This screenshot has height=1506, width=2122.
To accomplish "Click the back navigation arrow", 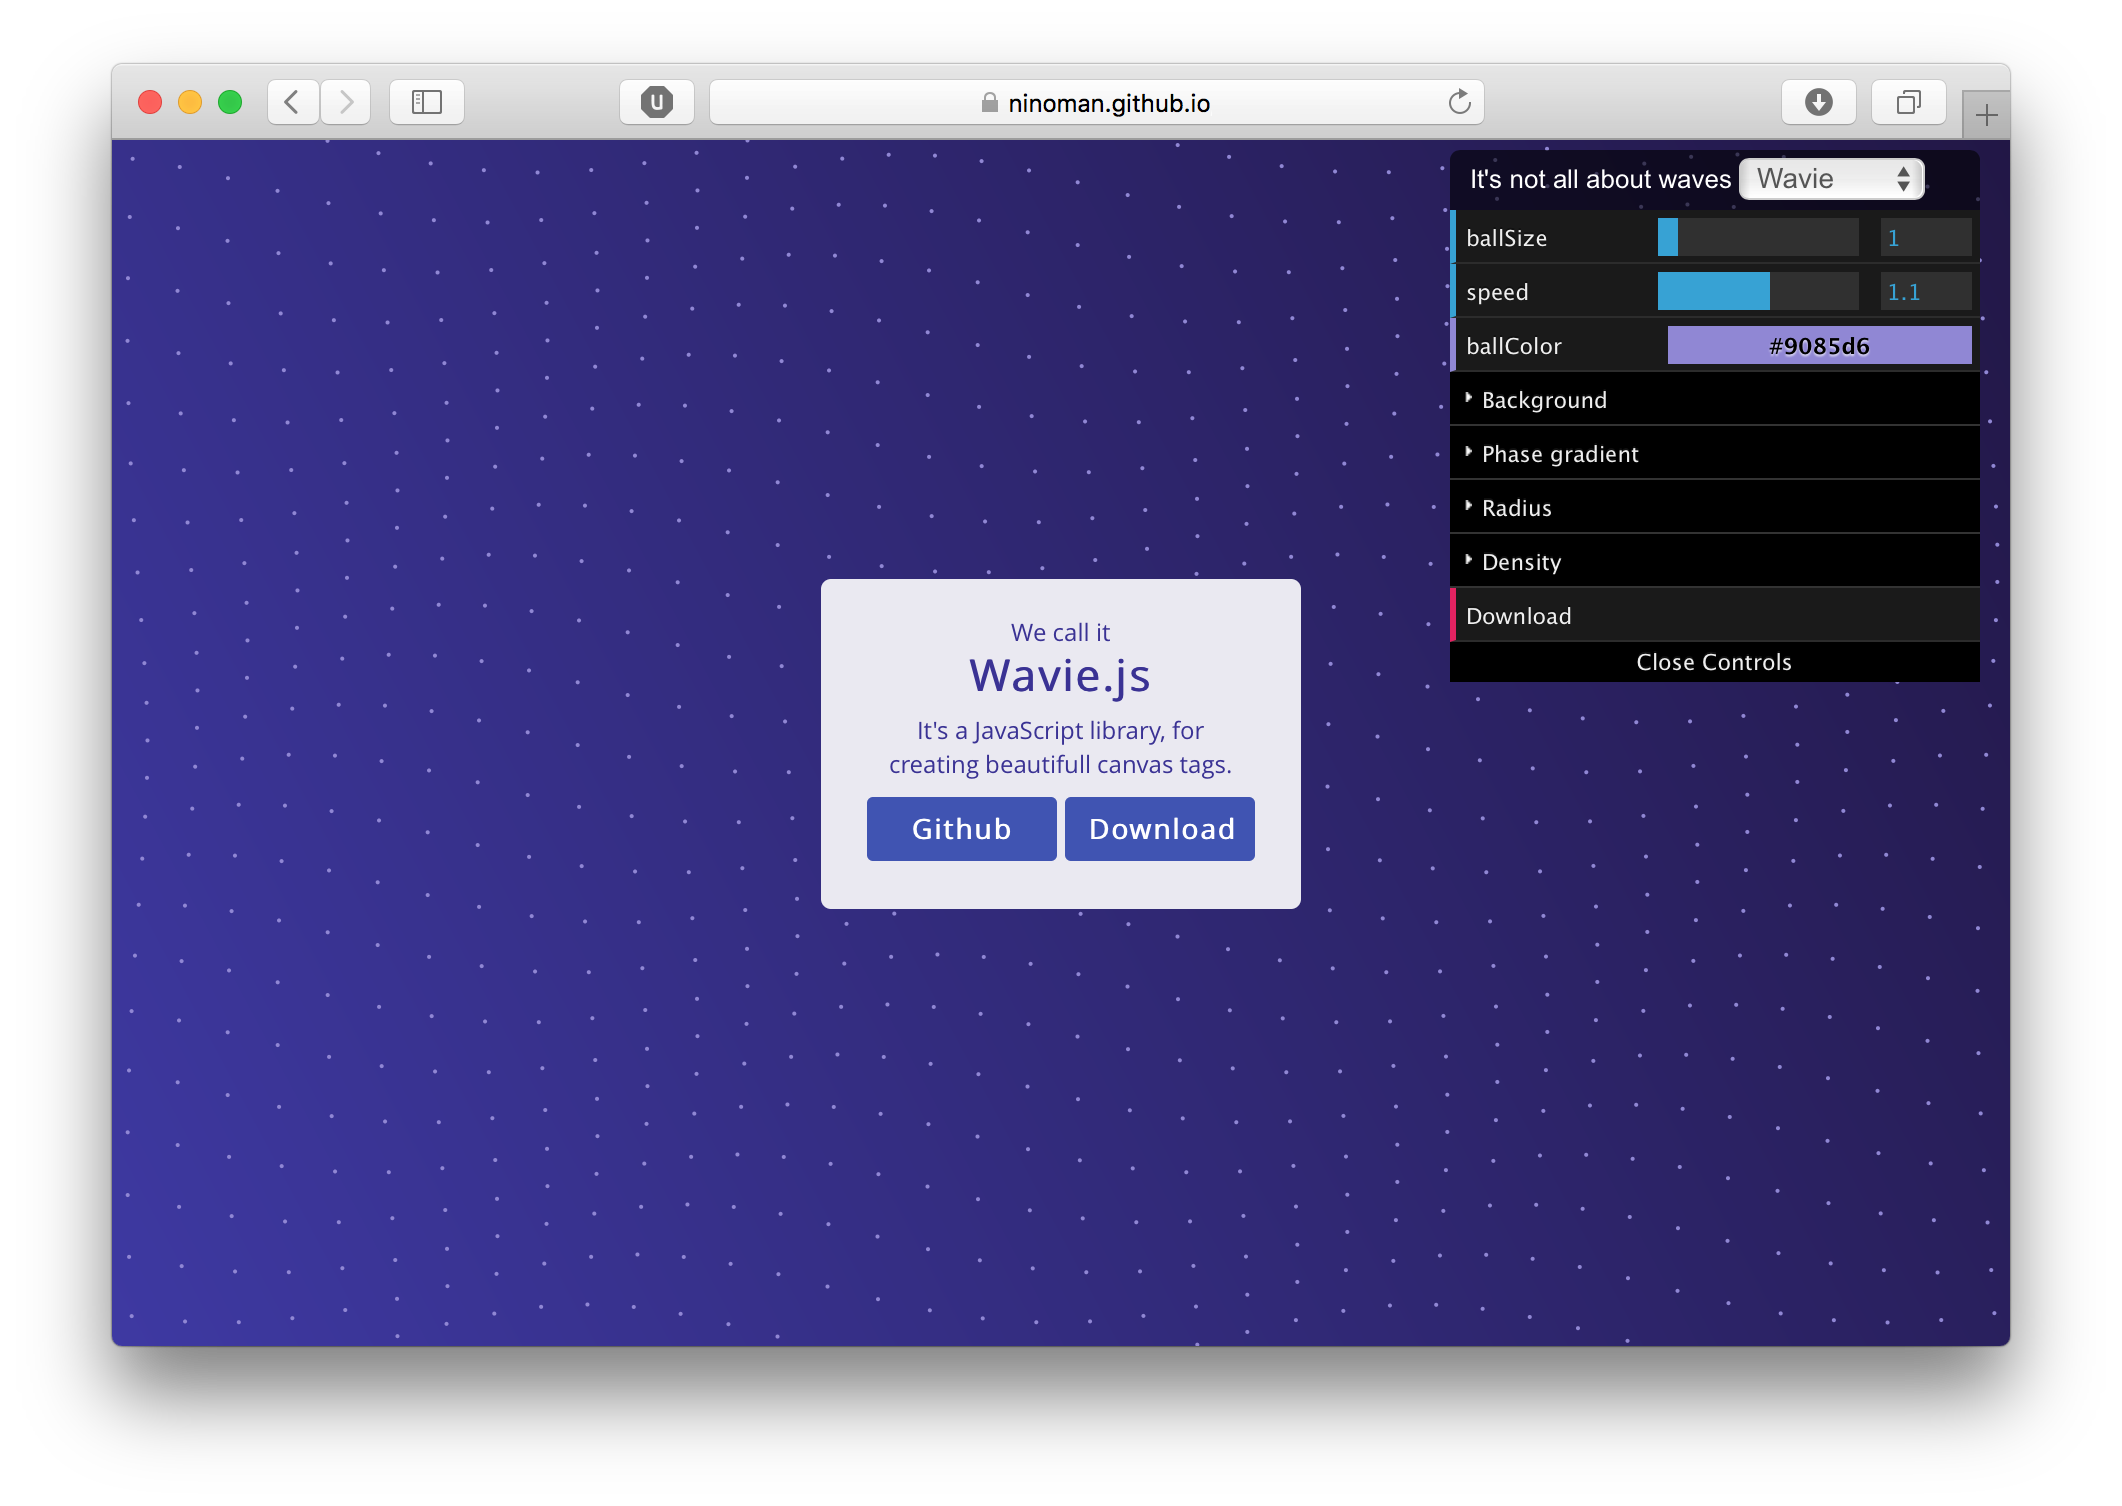I will point(291,101).
